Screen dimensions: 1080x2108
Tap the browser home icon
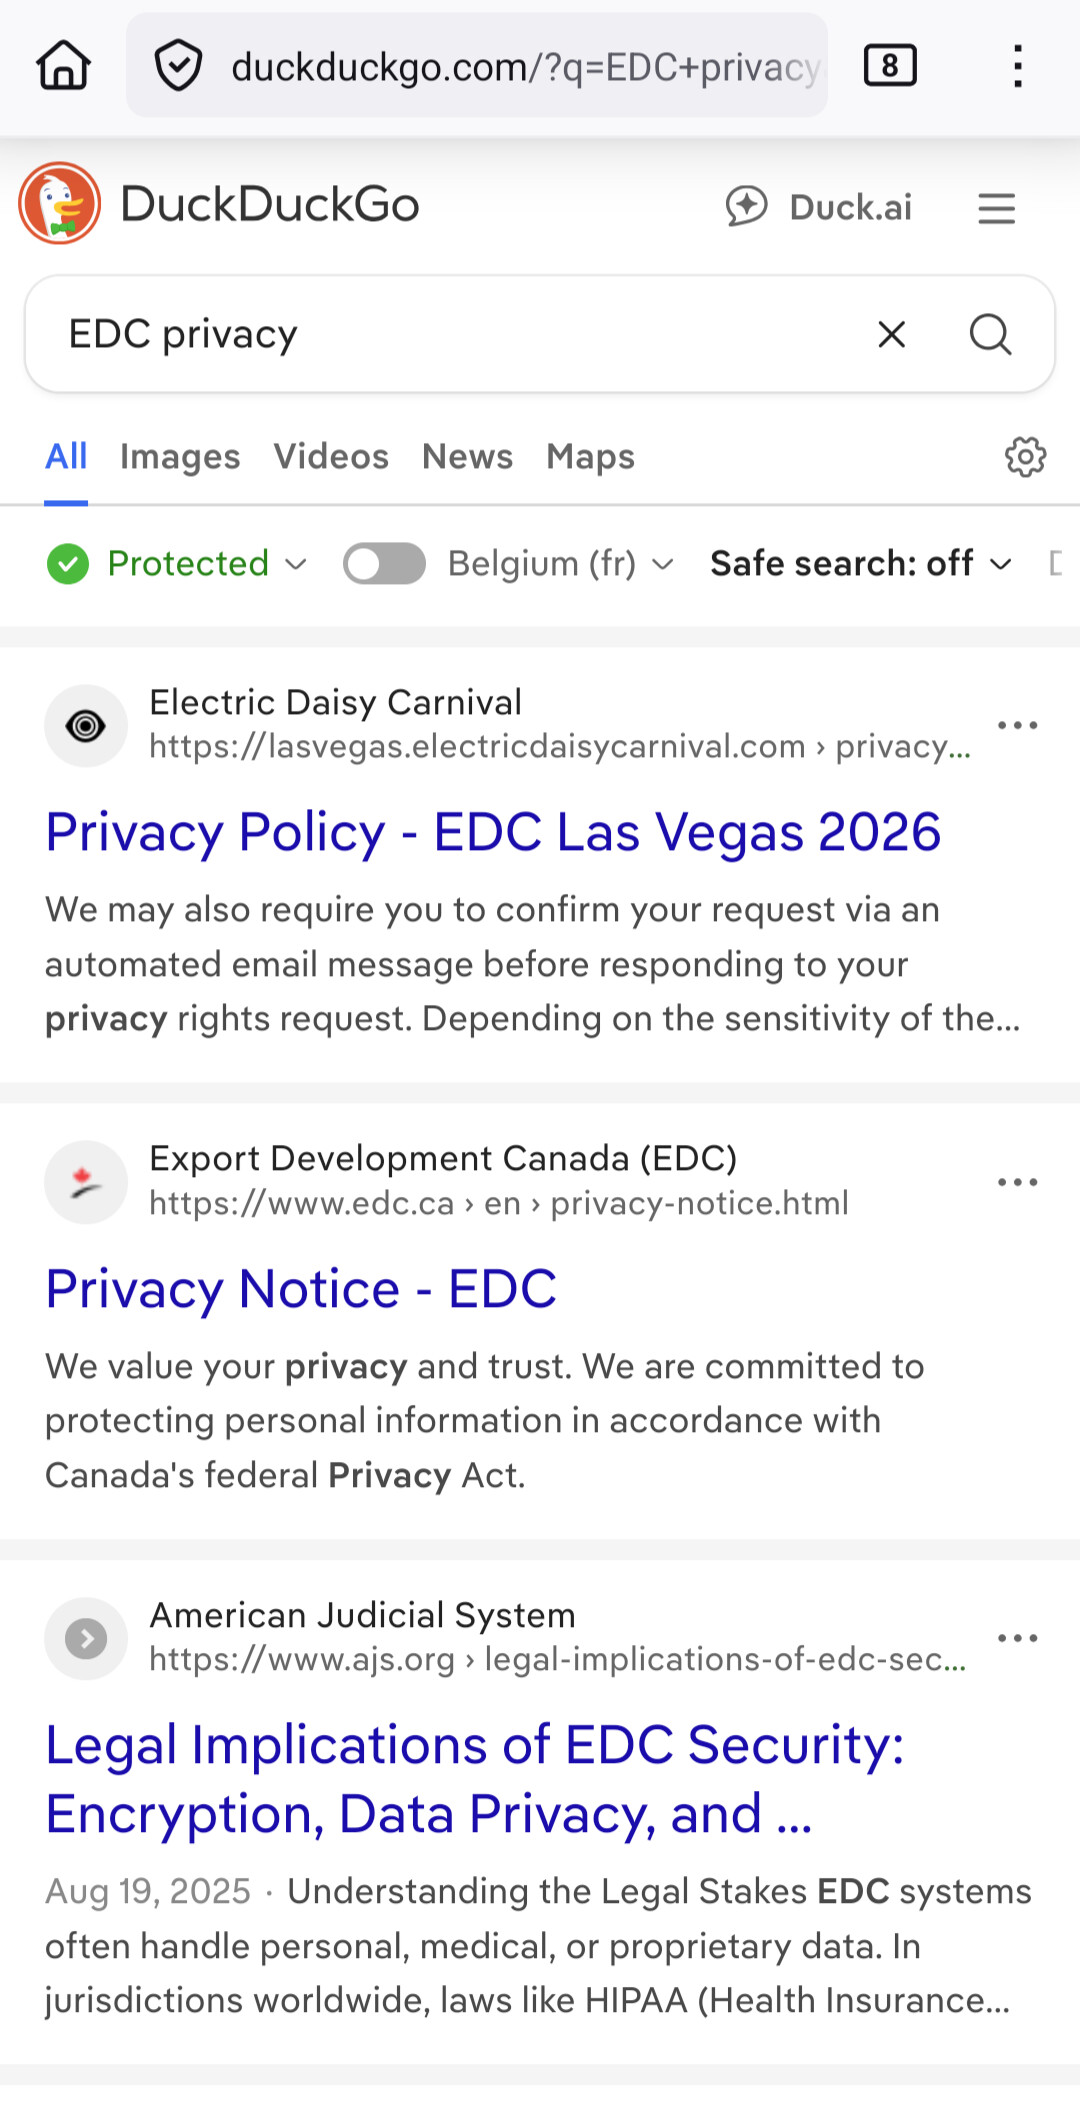(64, 66)
